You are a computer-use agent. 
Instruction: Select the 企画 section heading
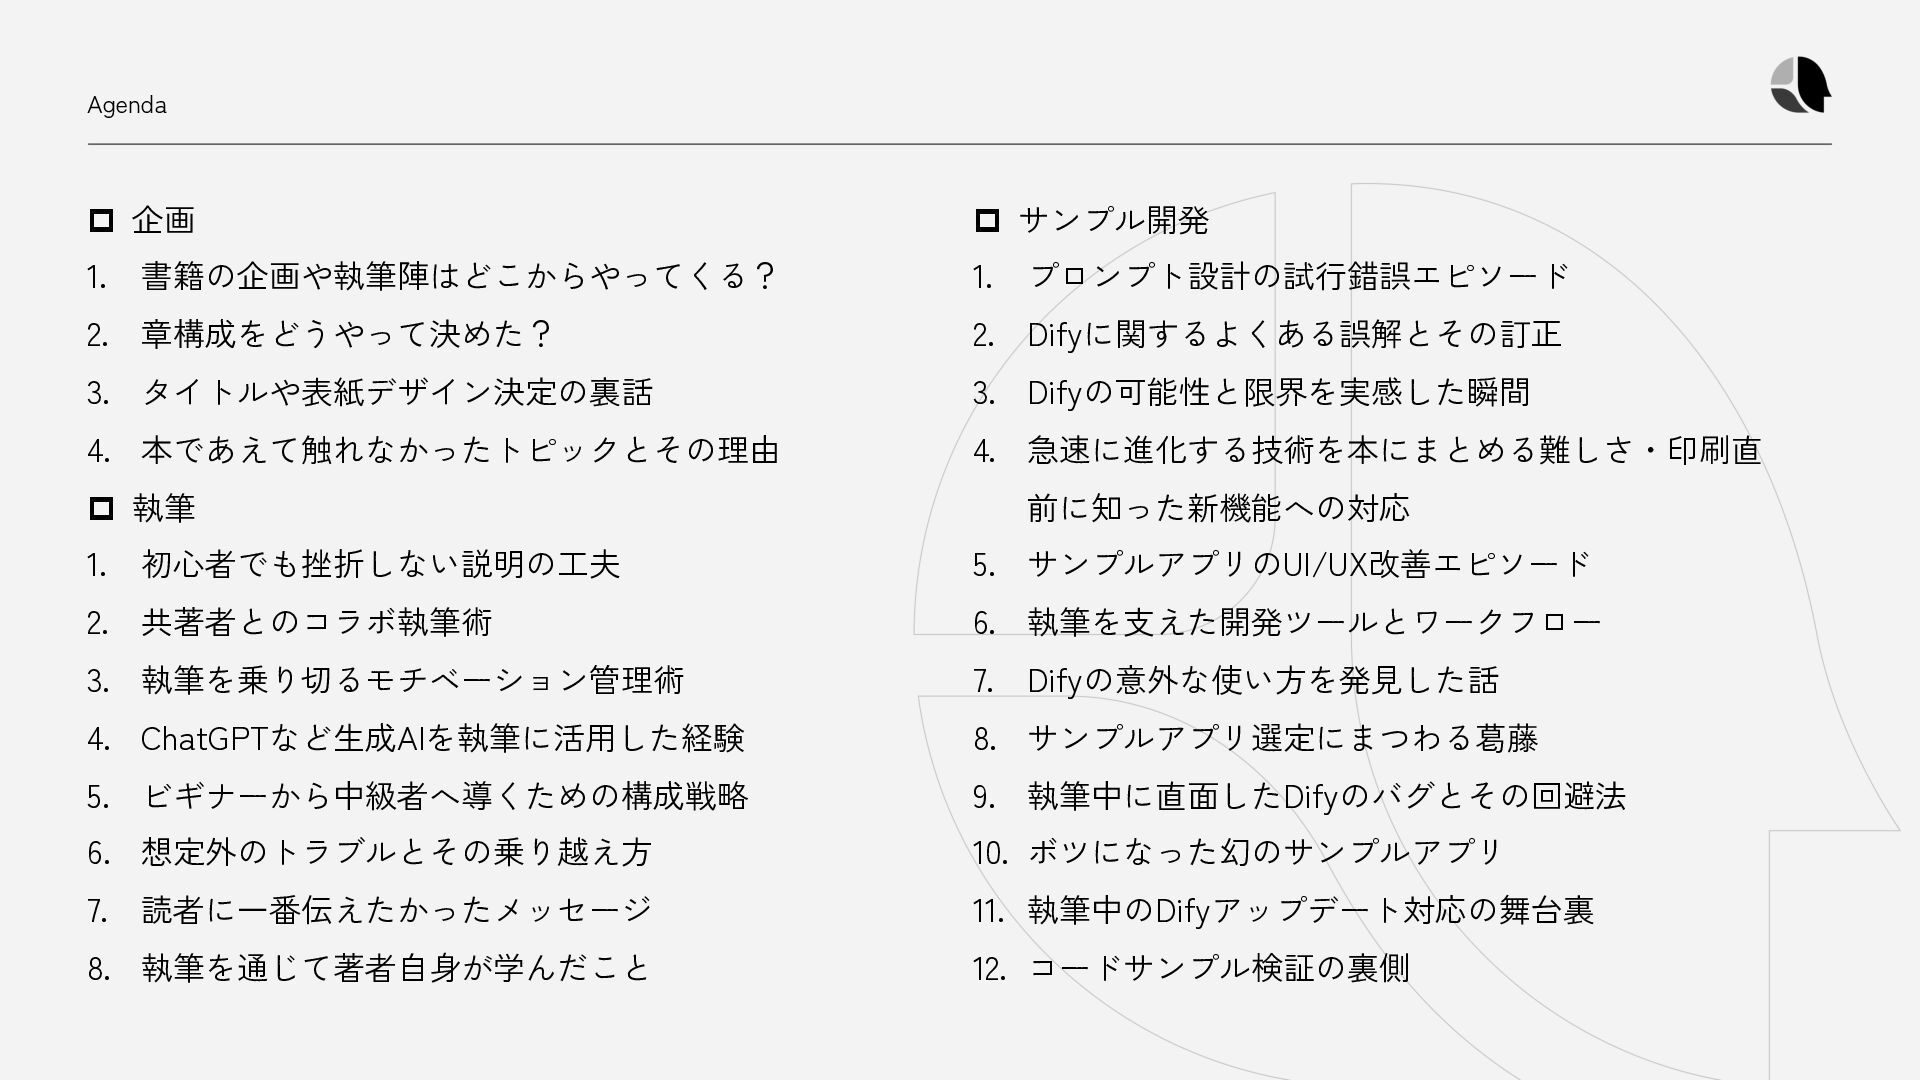tap(163, 220)
